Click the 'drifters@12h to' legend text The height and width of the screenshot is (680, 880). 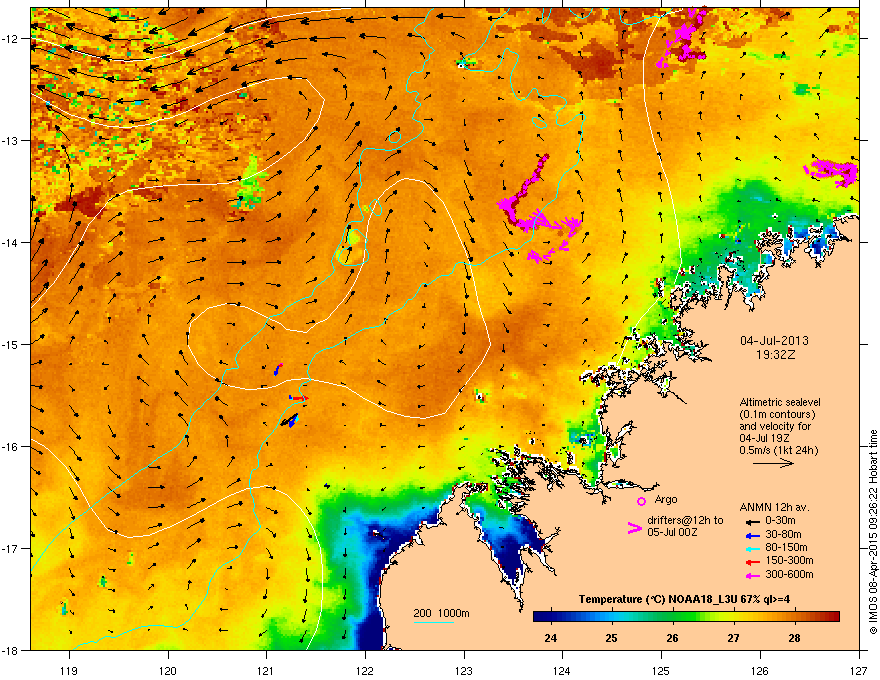(x=685, y=520)
